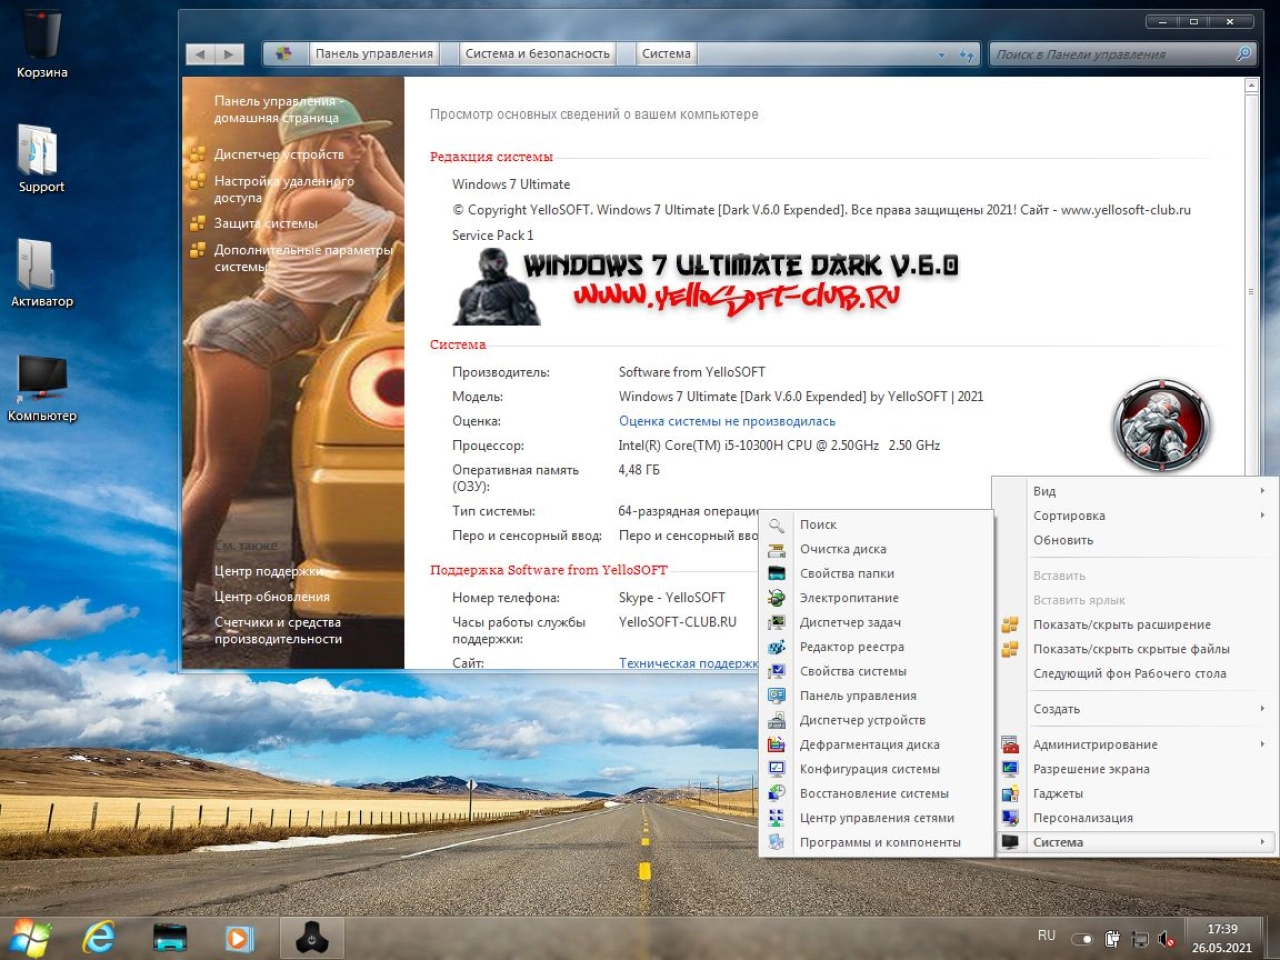Viewport: 1280px width, 960px height.
Task: Toggle Показать/скрыть расширение
Action: pos(1122,625)
